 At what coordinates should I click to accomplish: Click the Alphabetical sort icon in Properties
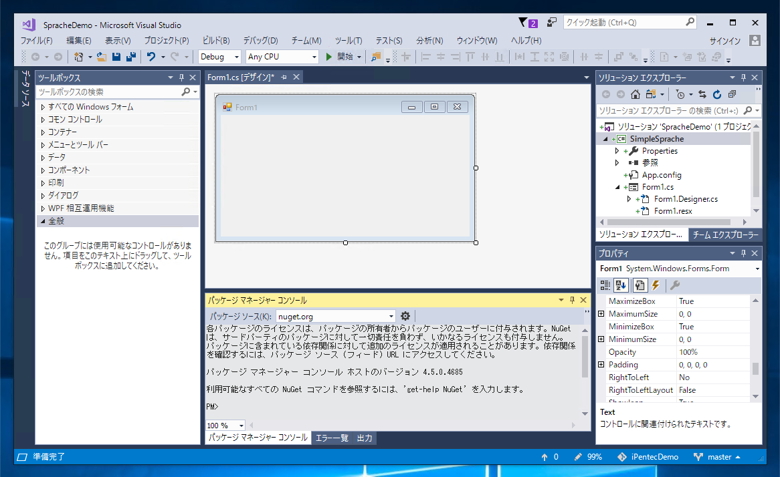[x=621, y=285]
